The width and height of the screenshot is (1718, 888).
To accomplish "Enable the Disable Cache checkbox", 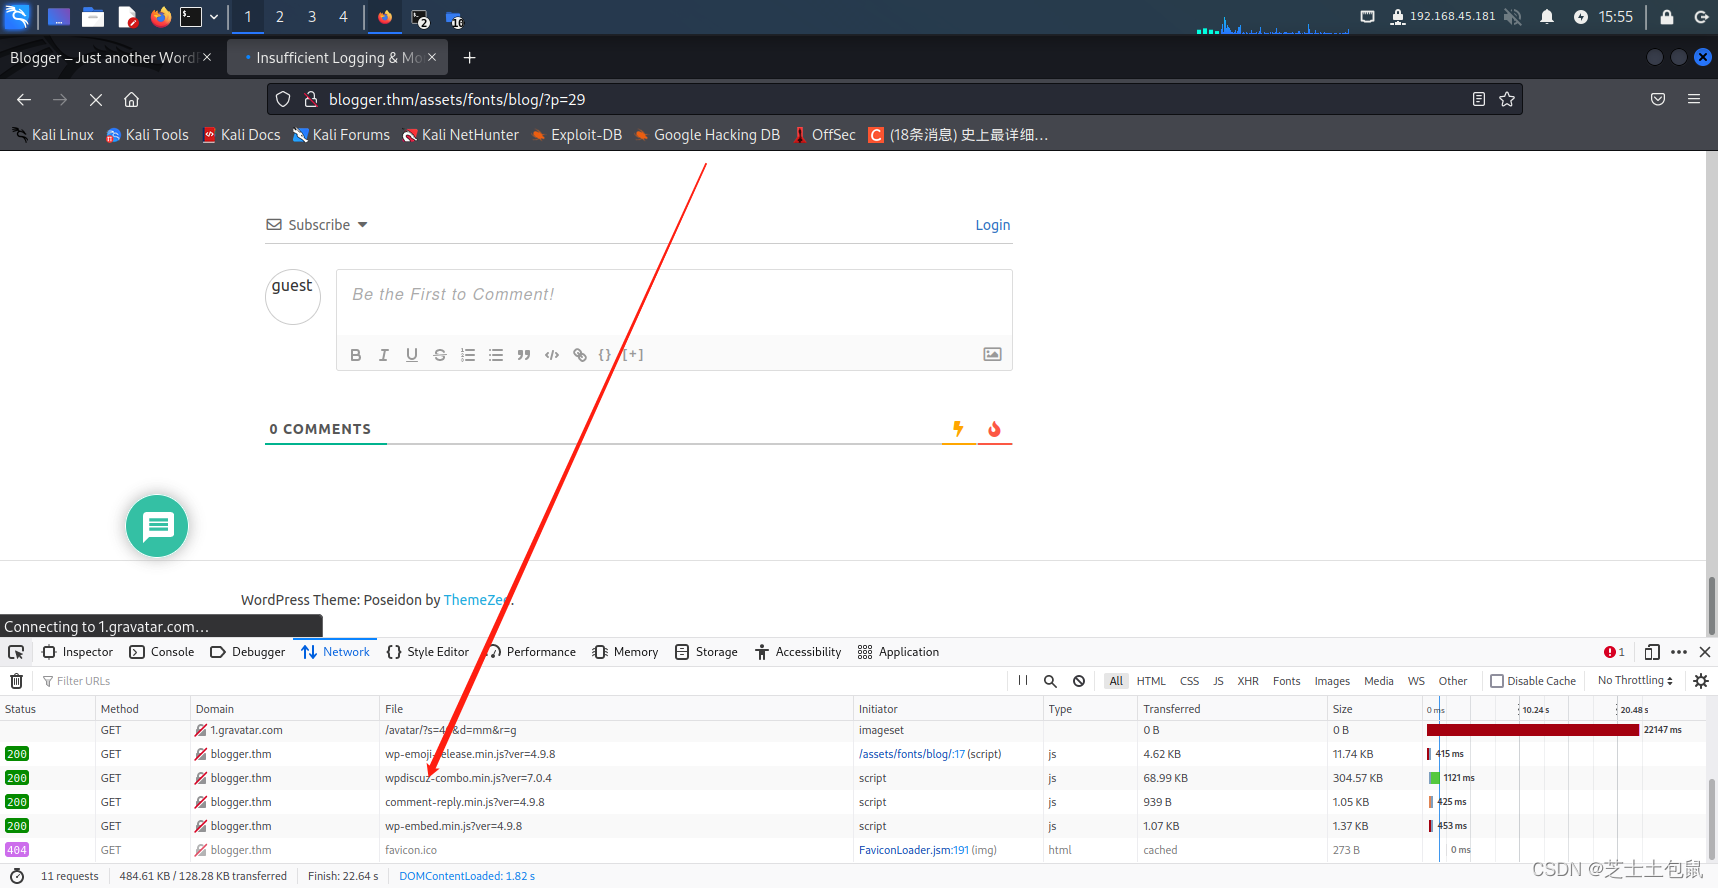I will coord(1497,681).
